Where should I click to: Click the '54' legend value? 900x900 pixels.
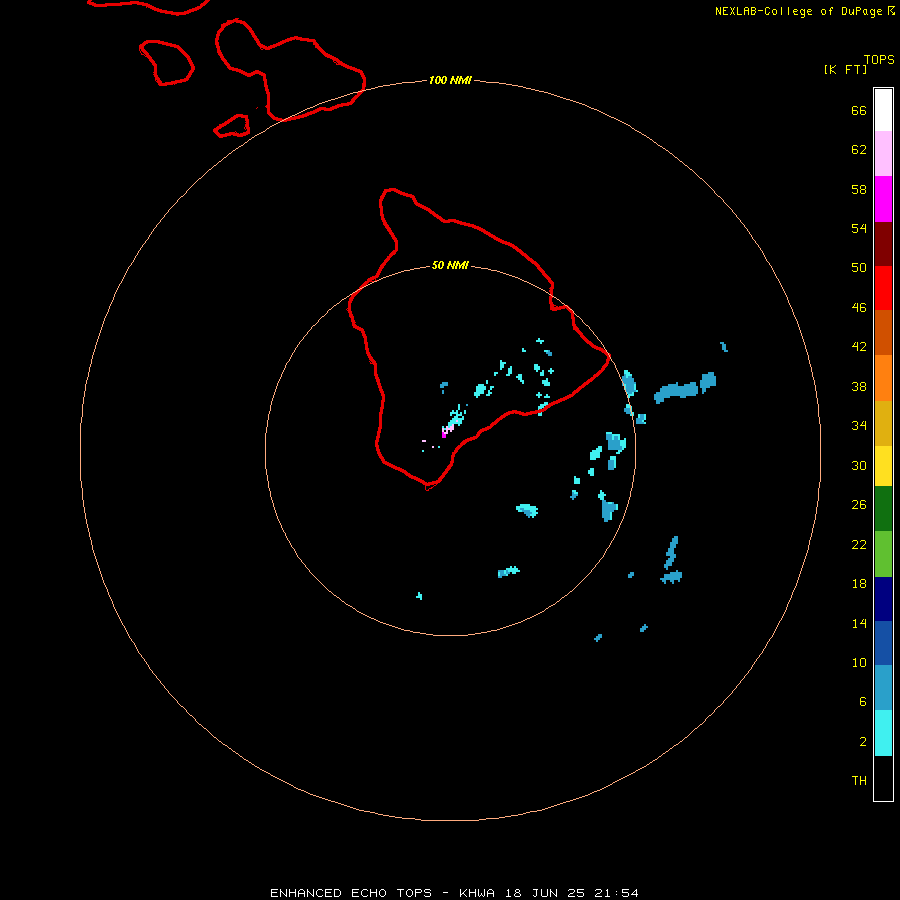pyautogui.click(x=859, y=228)
